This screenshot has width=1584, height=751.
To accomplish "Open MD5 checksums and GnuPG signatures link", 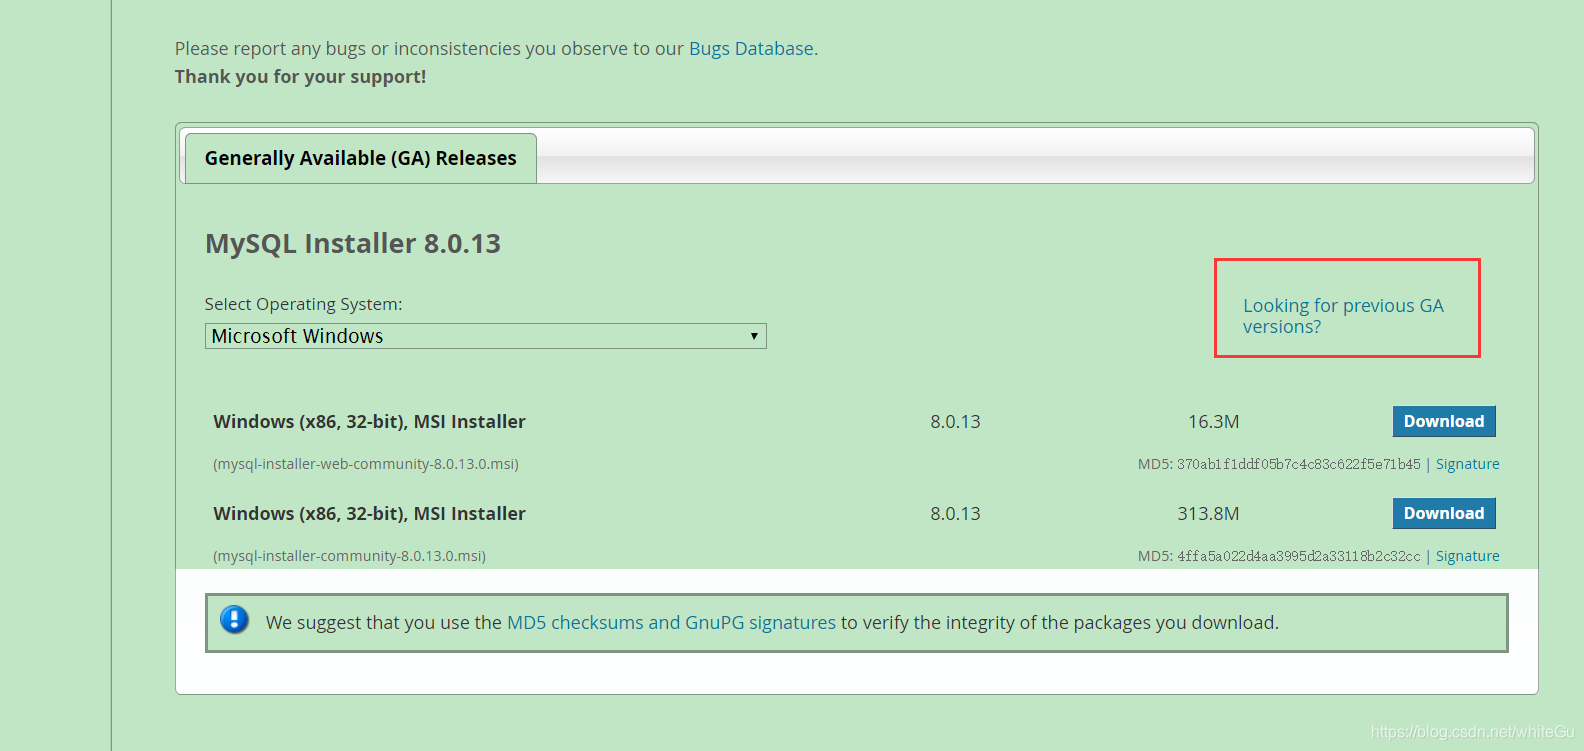I will 671,622.
